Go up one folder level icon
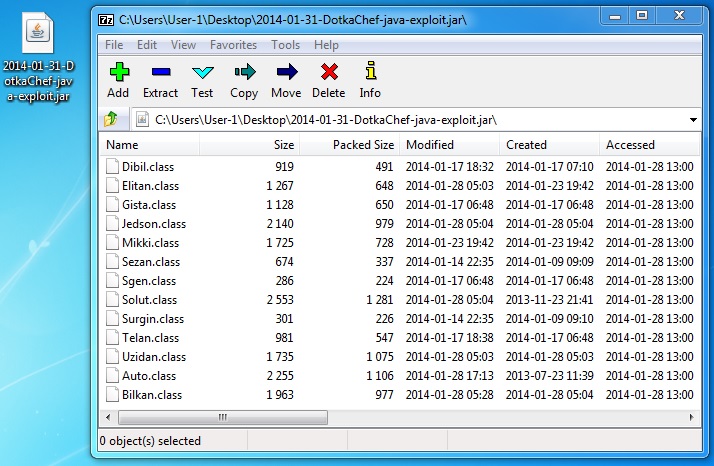Image resolution: width=714 pixels, height=466 pixels. [111, 119]
